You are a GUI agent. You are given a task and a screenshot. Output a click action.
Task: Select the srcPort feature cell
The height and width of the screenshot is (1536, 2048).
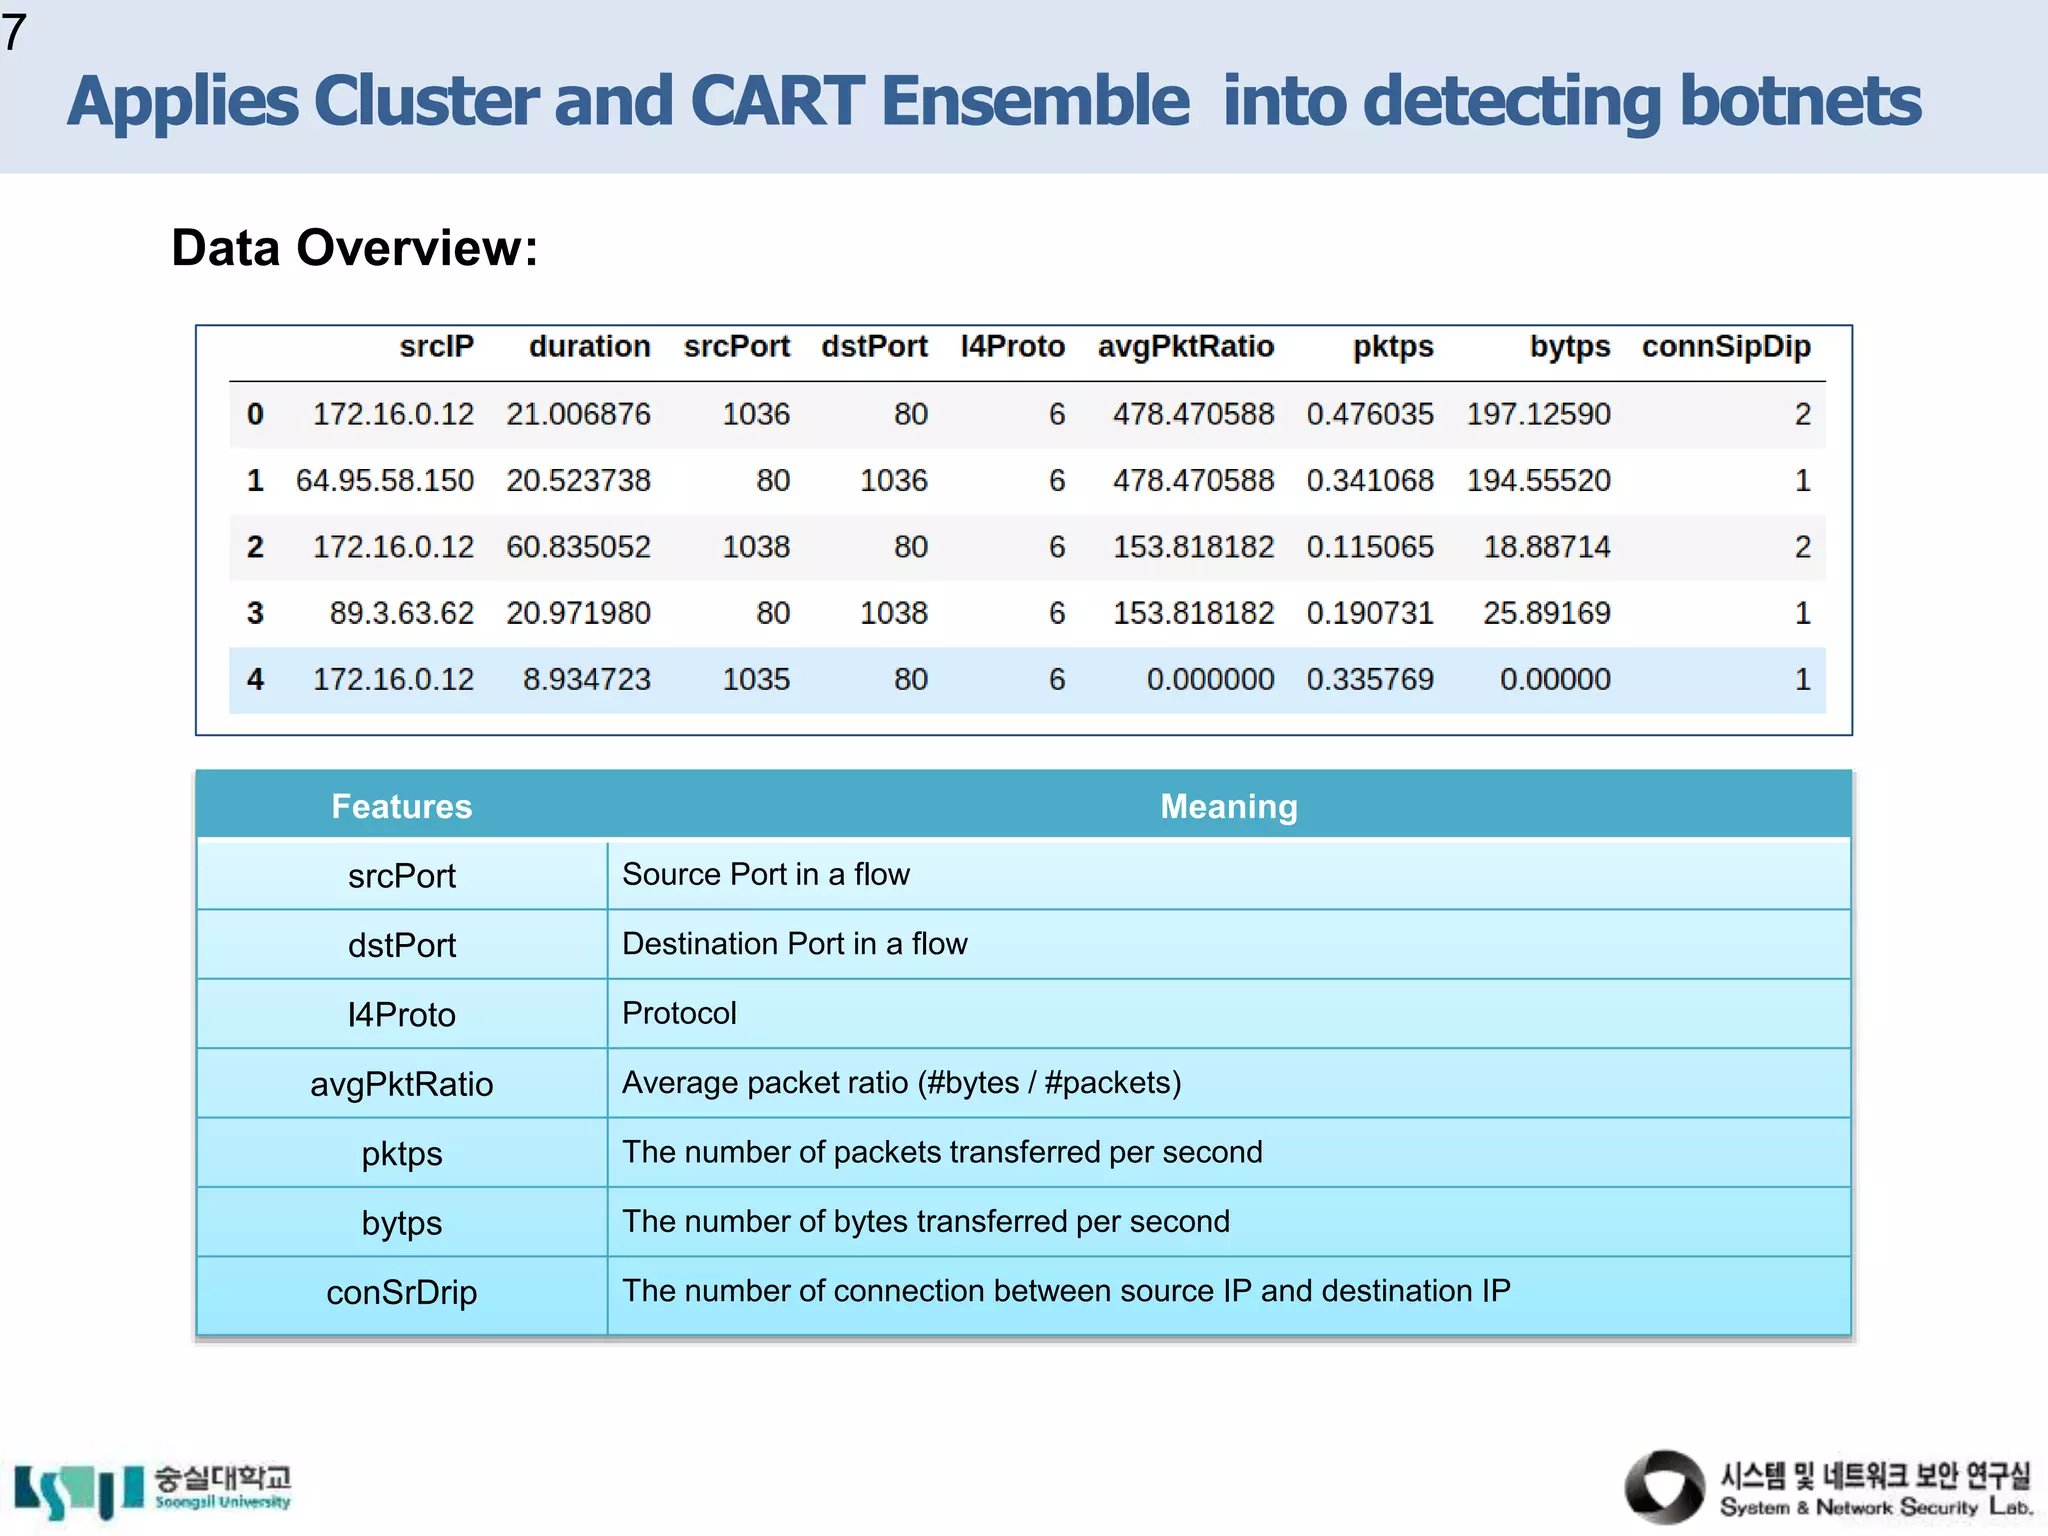pyautogui.click(x=401, y=876)
